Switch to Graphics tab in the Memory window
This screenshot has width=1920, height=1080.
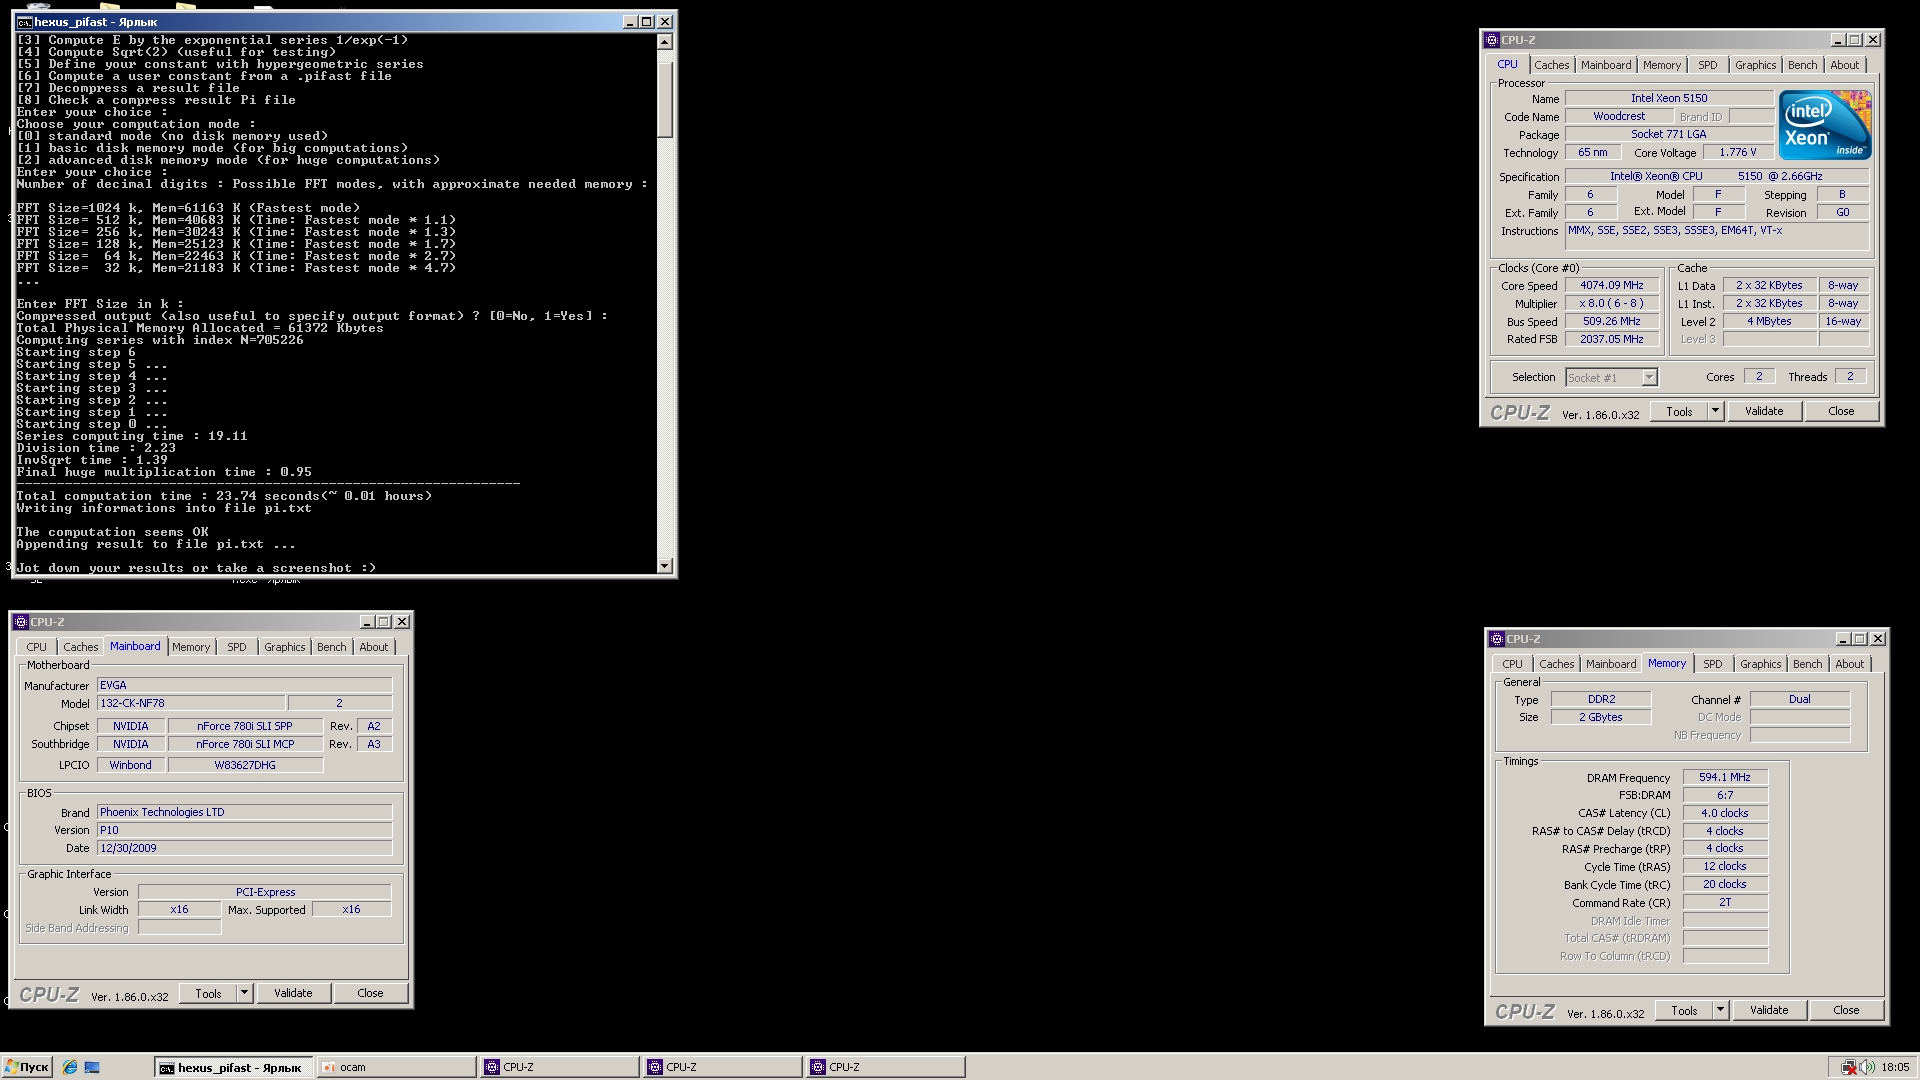[x=1760, y=664]
